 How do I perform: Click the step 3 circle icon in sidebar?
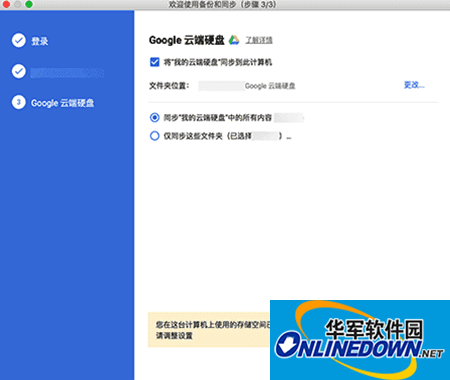(19, 102)
